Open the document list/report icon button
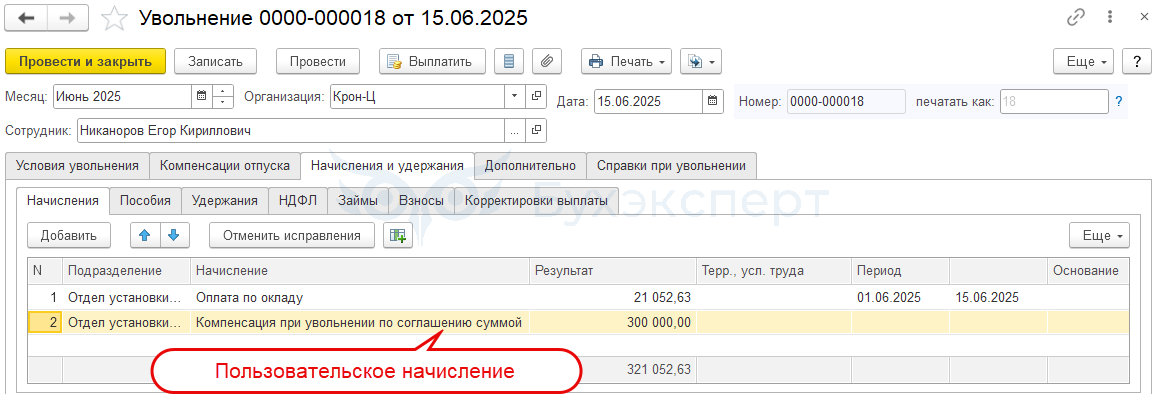 point(508,61)
